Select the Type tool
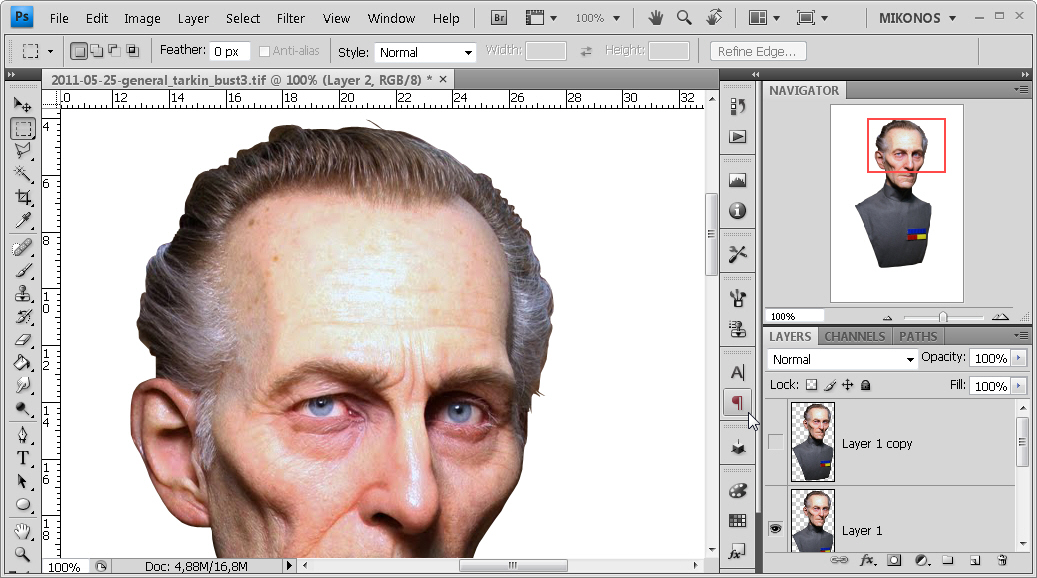1037x578 pixels. pos(23,458)
